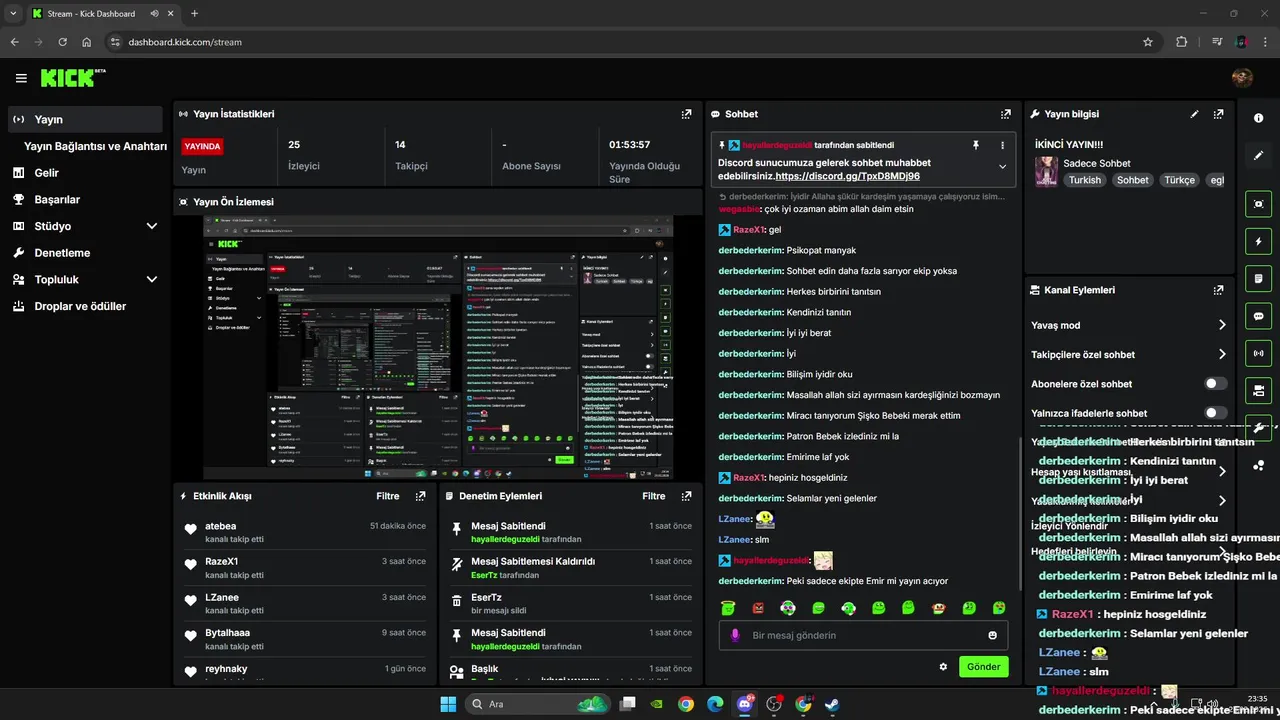Open chat settings gear next to Gönder
This screenshot has height=720, width=1280.
point(943,667)
